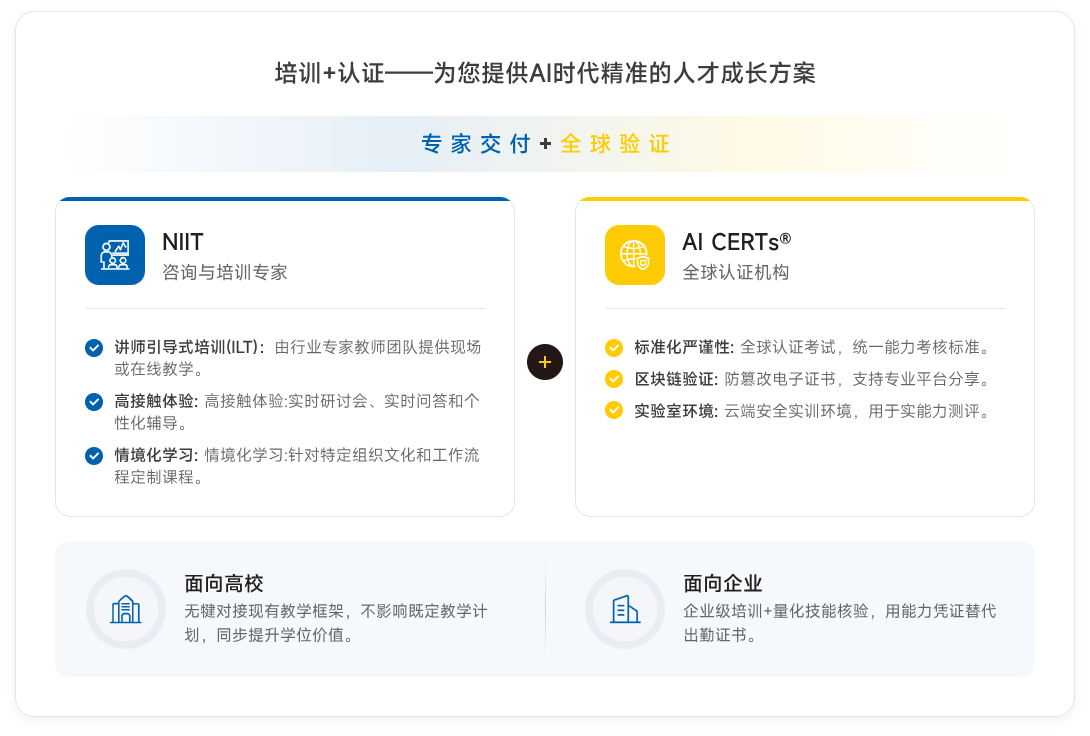Click the 面向企业 heading
Viewport: 1090px width, 736px height.
click(x=723, y=584)
